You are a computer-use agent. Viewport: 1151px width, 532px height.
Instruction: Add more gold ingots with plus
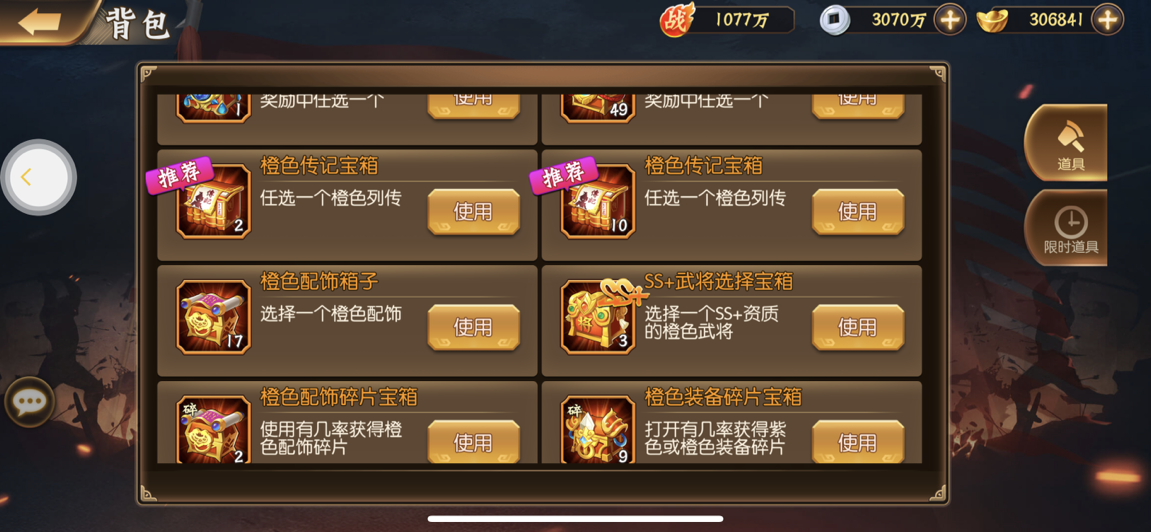tap(1107, 20)
